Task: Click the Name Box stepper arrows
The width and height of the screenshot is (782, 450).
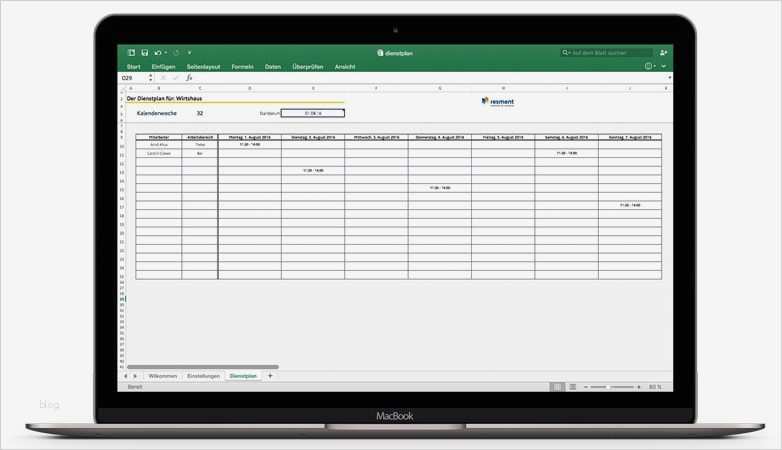Action: (x=151, y=78)
